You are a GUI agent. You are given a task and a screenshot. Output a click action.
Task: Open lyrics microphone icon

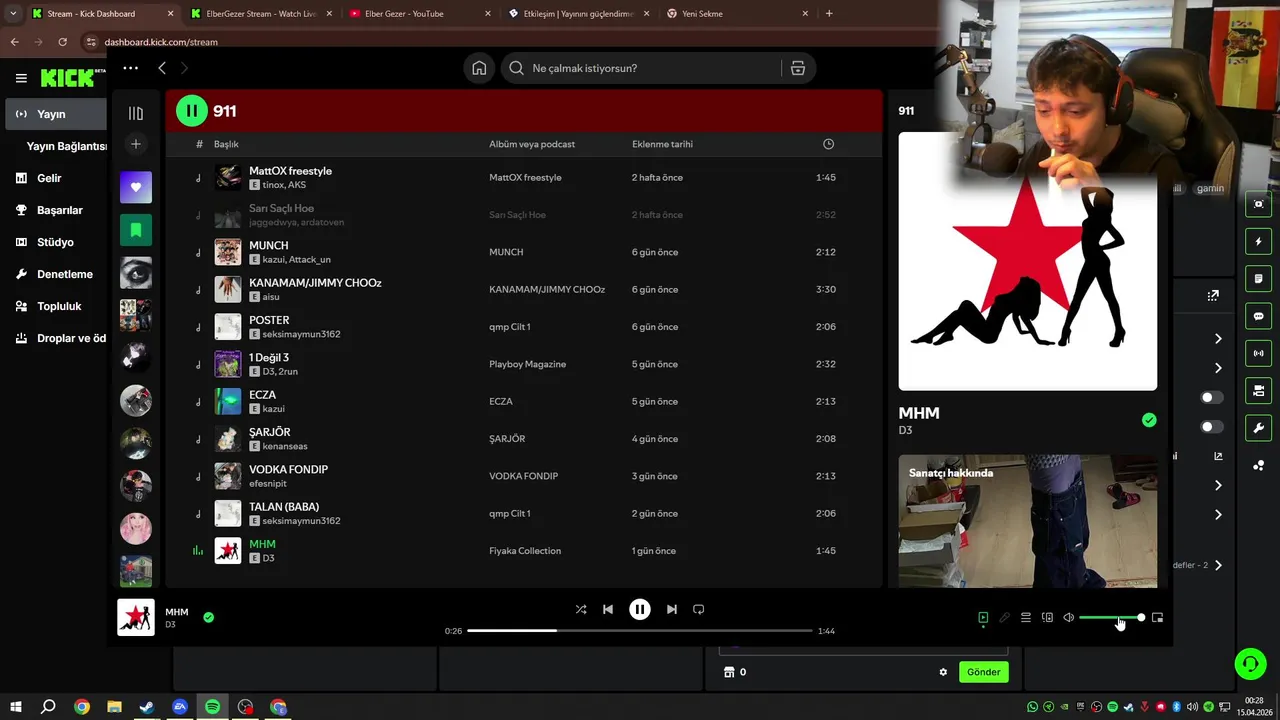1005,618
